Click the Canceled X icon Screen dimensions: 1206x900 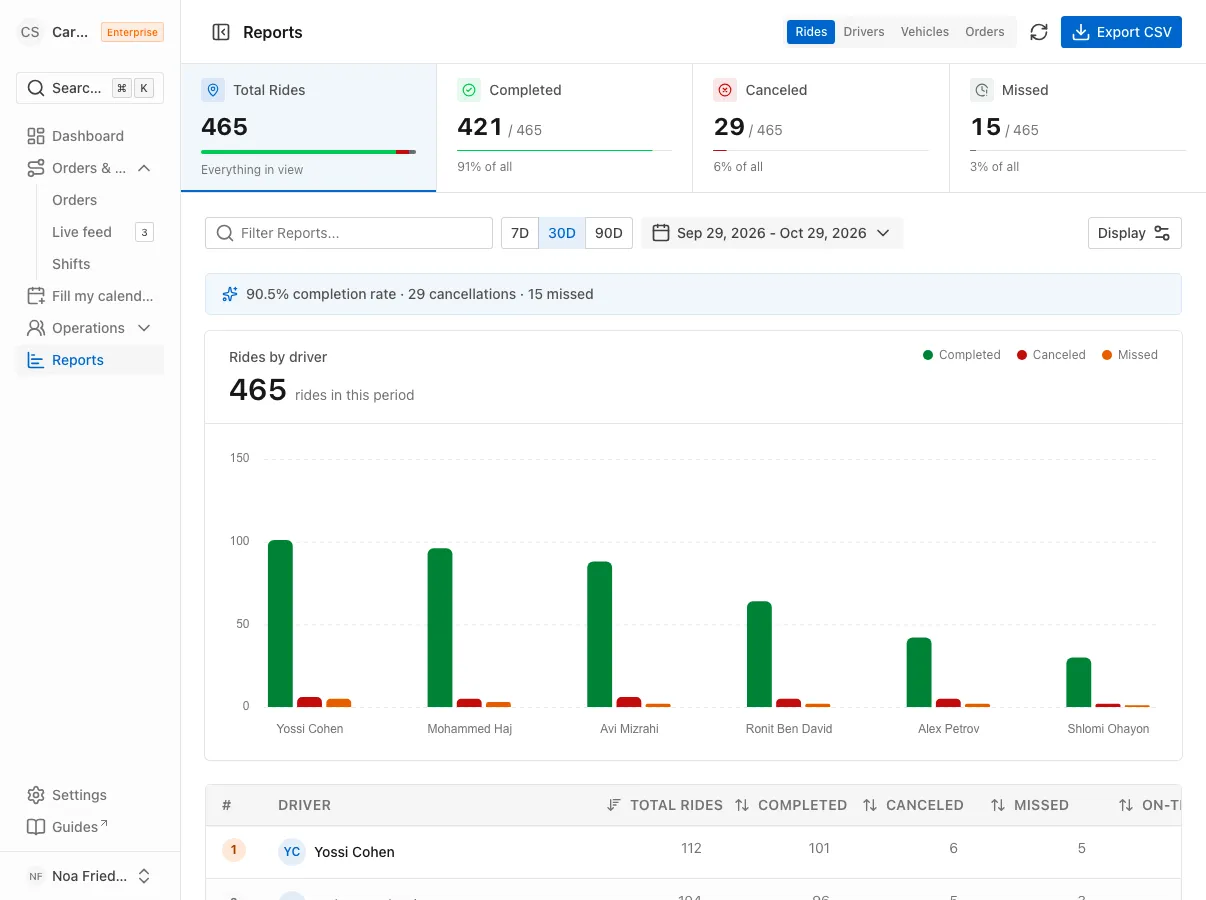(x=725, y=90)
